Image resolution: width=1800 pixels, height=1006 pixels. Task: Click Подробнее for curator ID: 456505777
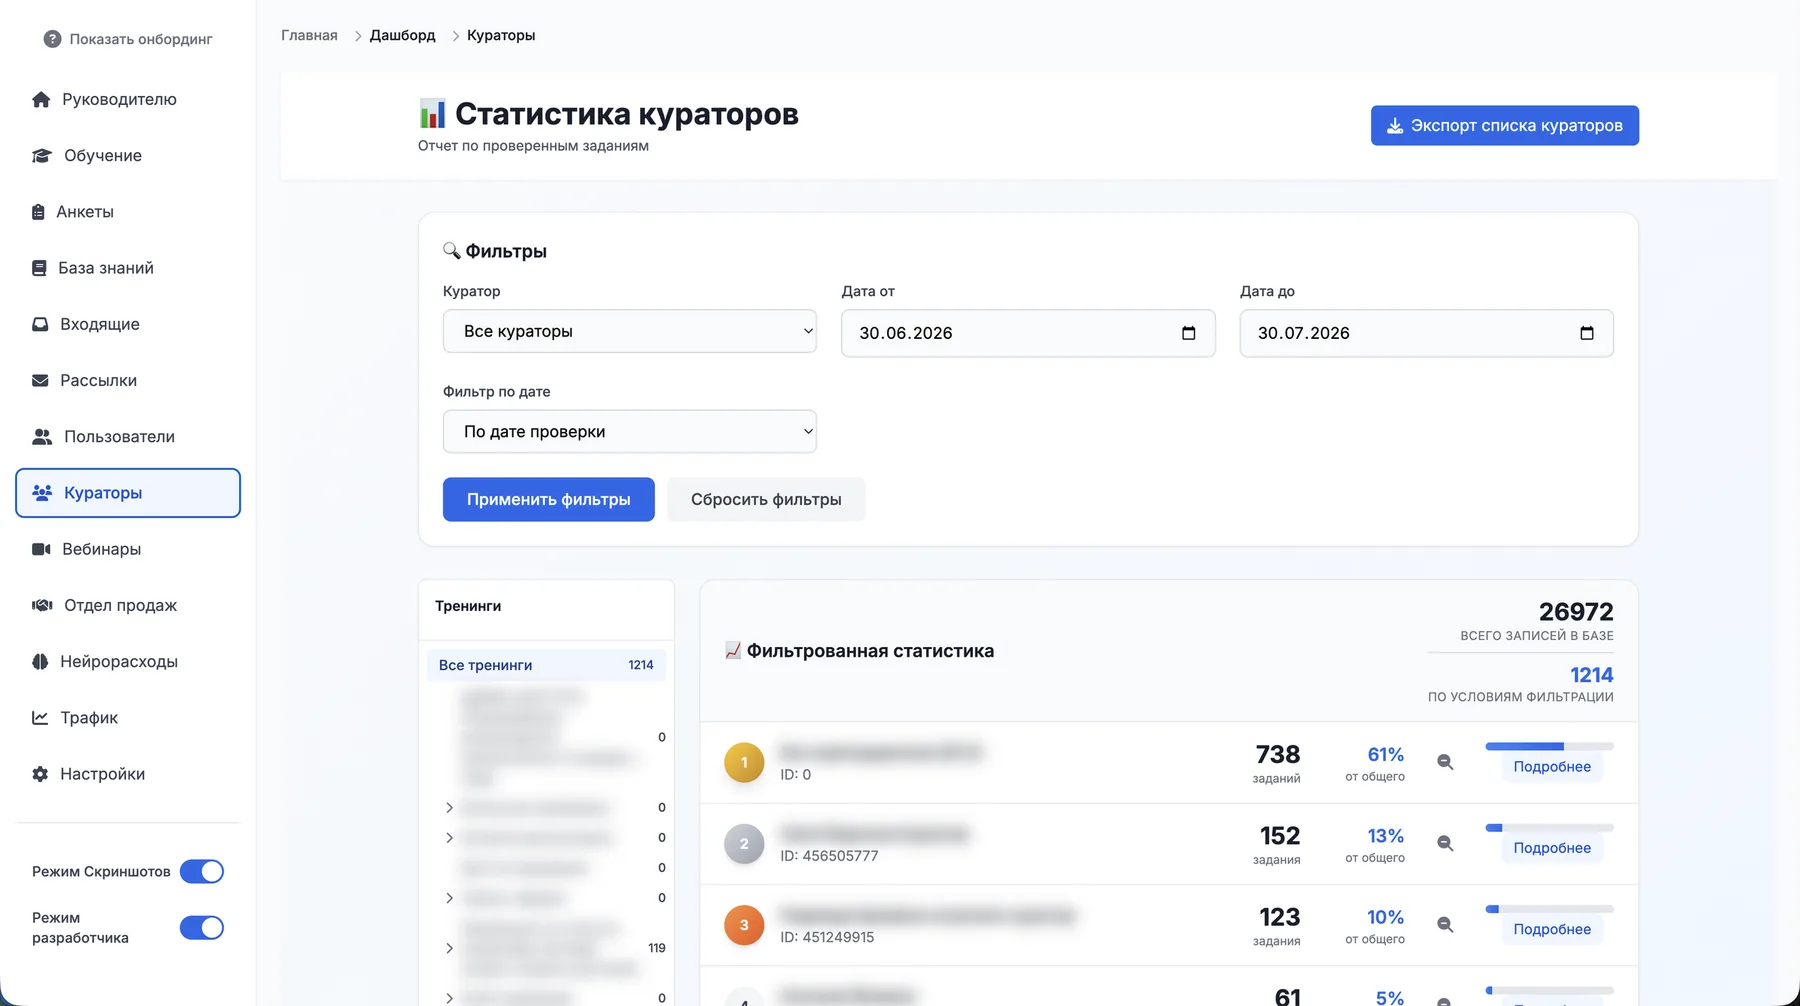pyautogui.click(x=1552, y=848)
